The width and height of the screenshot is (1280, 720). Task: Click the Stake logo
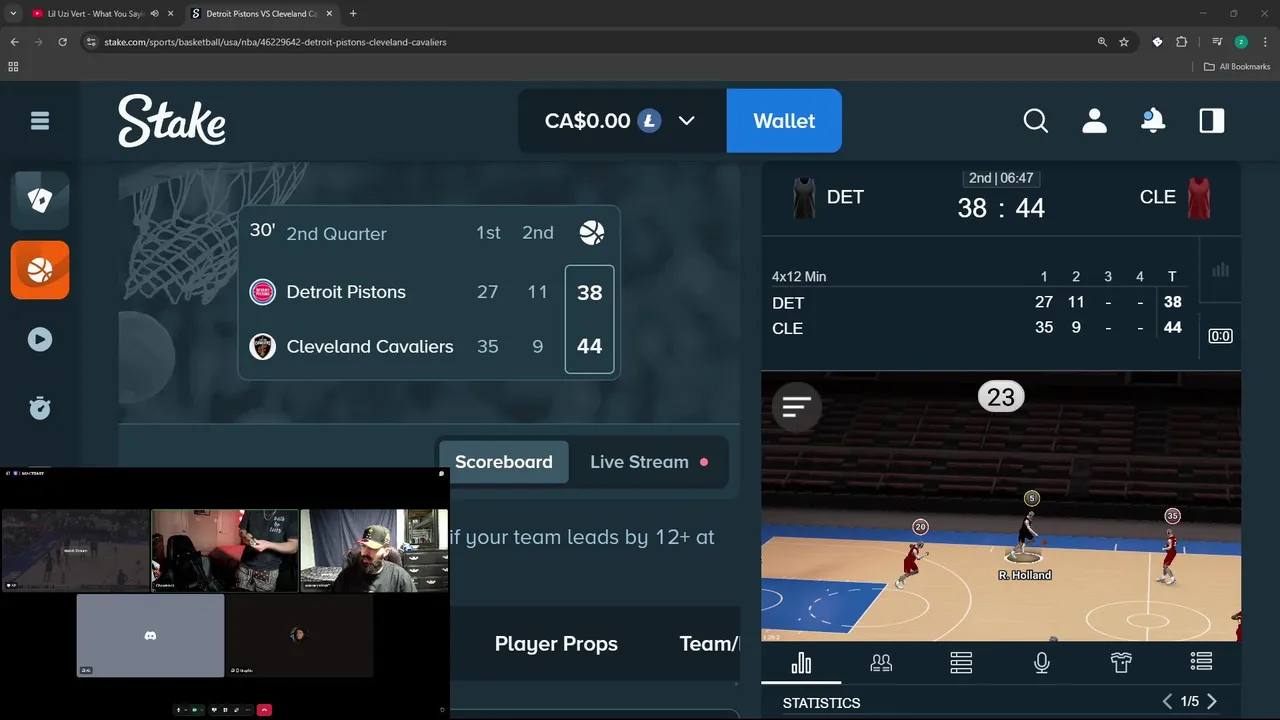172,121
